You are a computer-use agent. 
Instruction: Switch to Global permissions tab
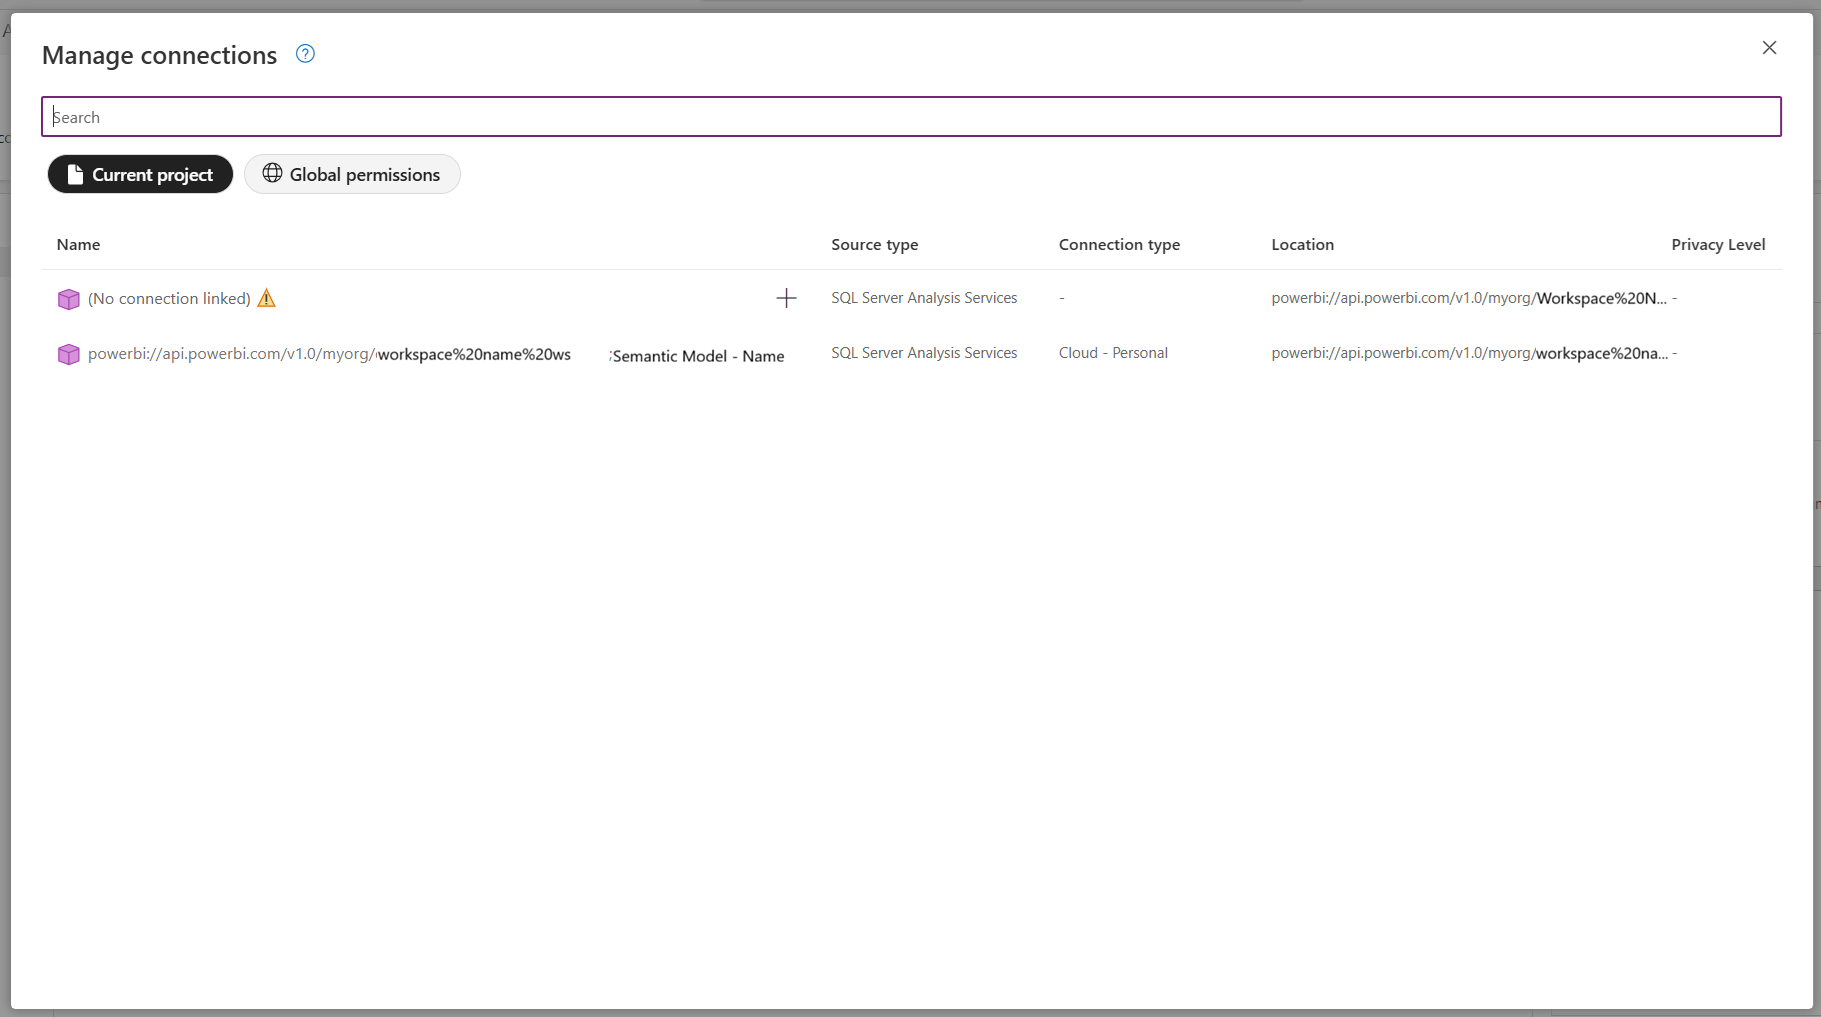(x=352, y=174)
